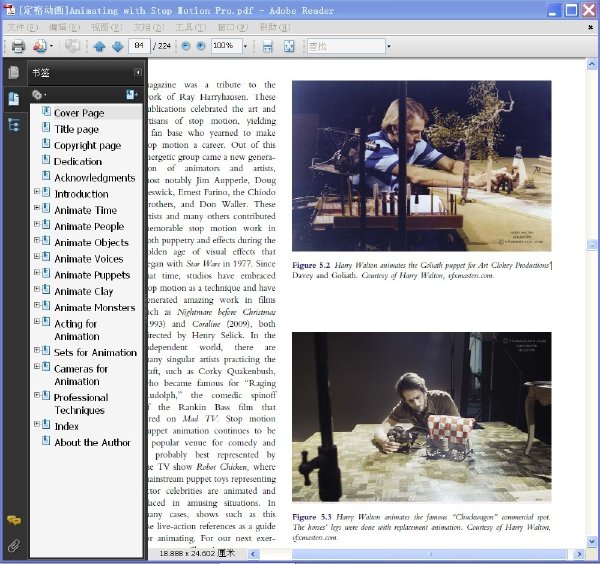Viewport: 600px width, 564px height.
Task: Expand the Introduction bookmark
Action: point(37,191)
